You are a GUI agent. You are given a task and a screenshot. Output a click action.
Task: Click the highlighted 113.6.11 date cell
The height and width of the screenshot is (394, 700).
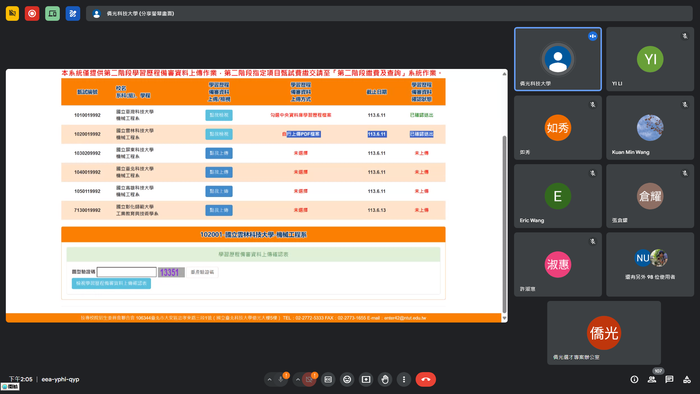(377, 134)
